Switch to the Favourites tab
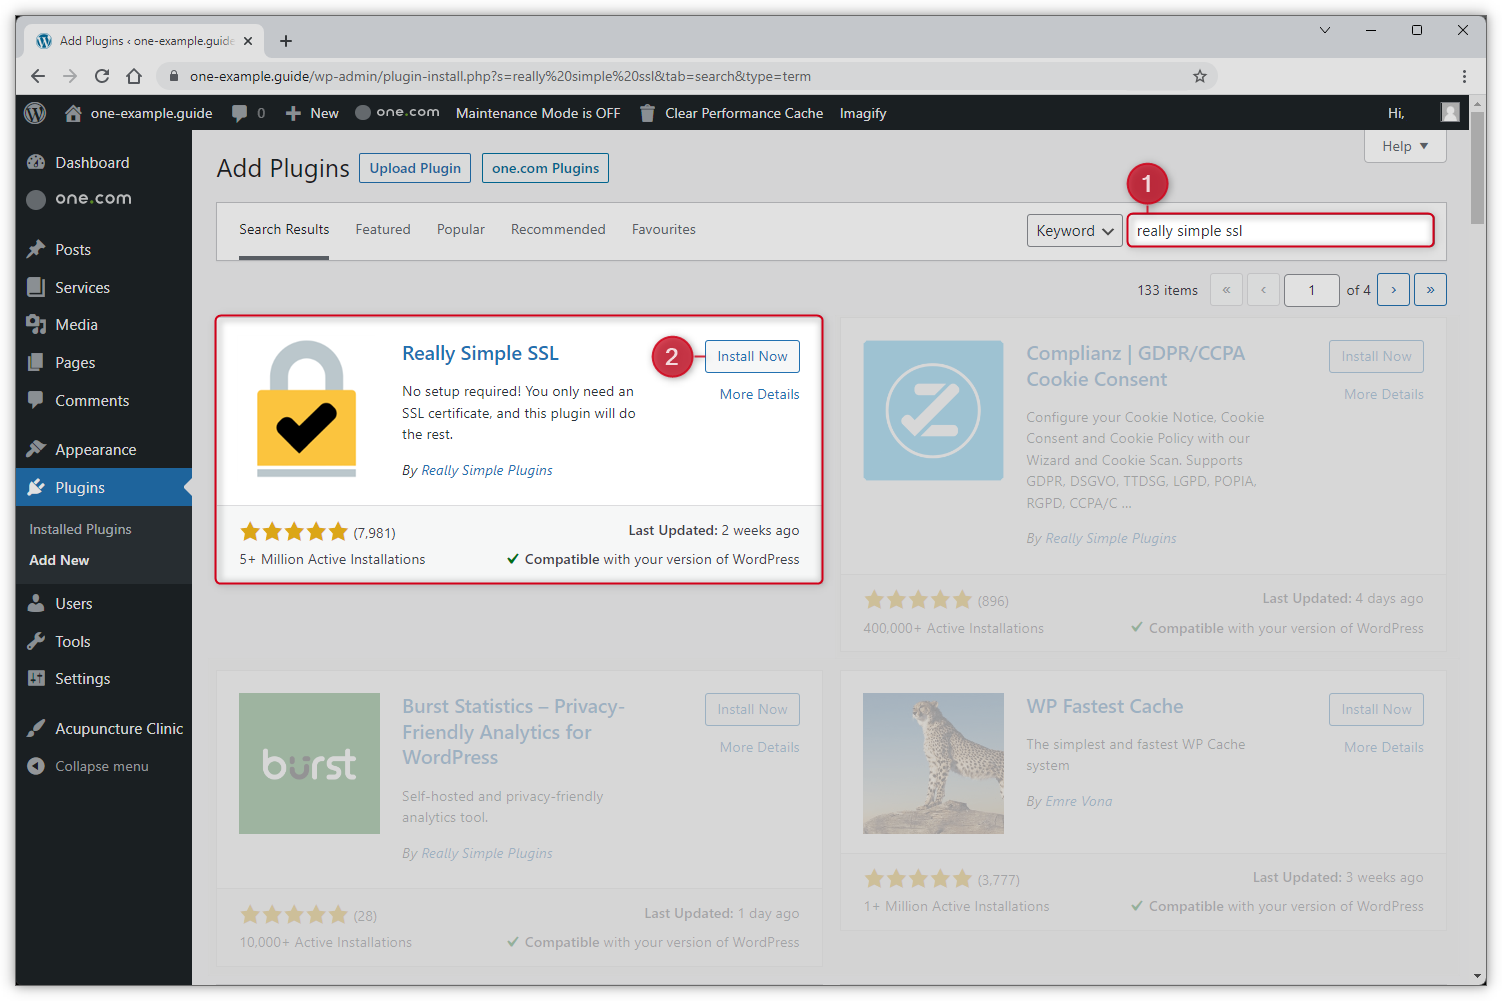 point(664,229)
